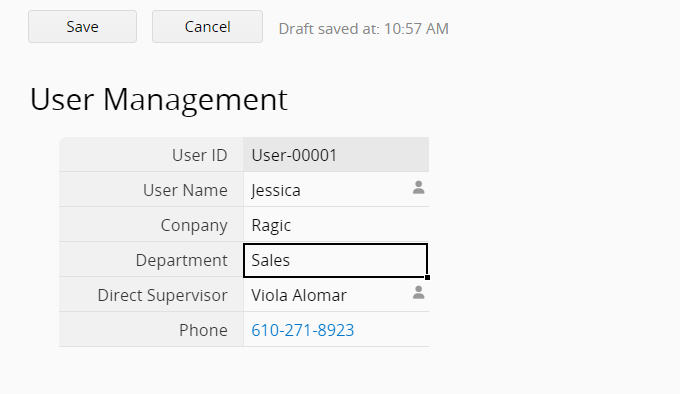The image size is (680, 394).
Task: Click the User Name label
Action: [x=185, y=190]
